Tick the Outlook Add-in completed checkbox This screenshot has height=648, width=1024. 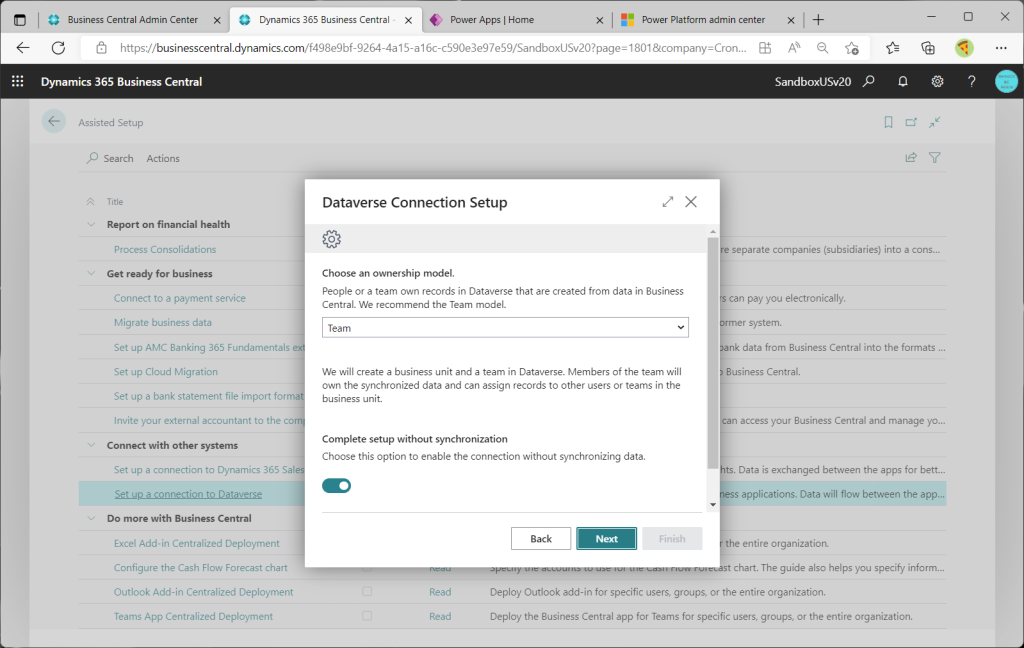pyautogui.click(x=367, y=591)
